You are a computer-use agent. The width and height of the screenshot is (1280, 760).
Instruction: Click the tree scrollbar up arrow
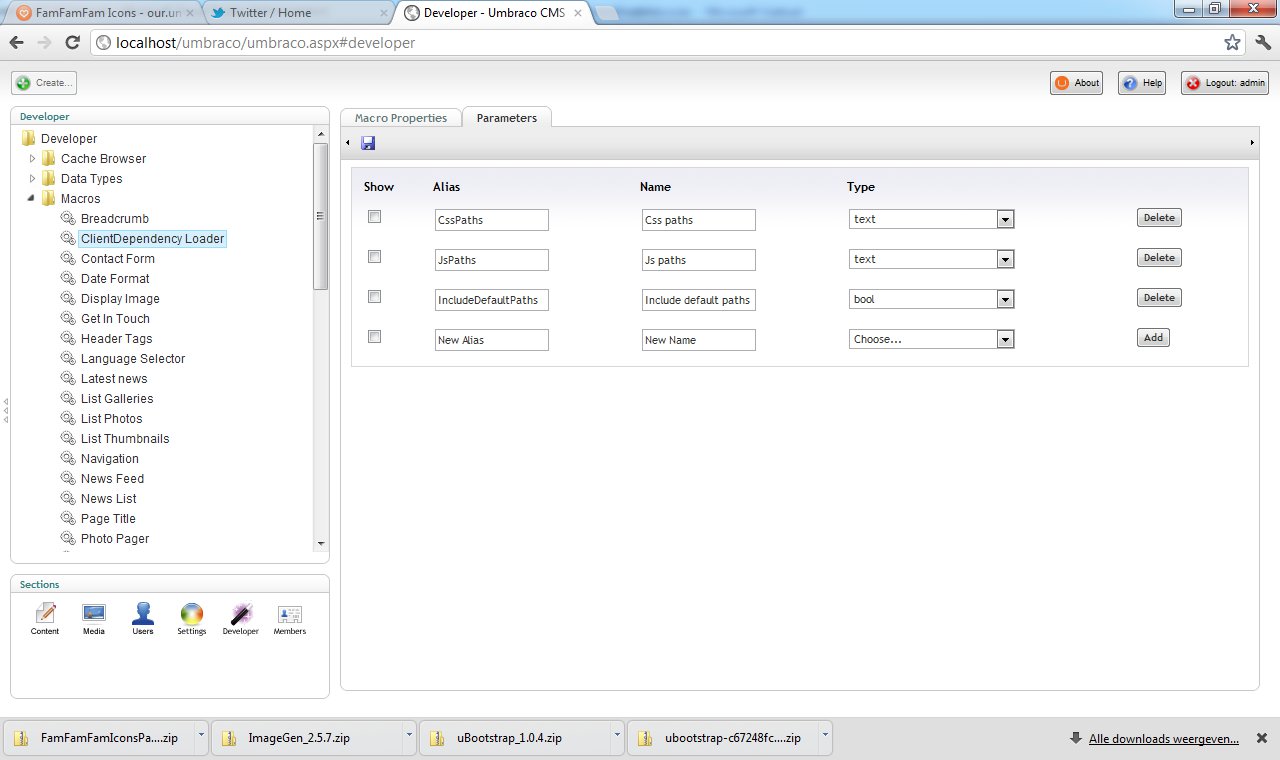[x=320, y=134]
